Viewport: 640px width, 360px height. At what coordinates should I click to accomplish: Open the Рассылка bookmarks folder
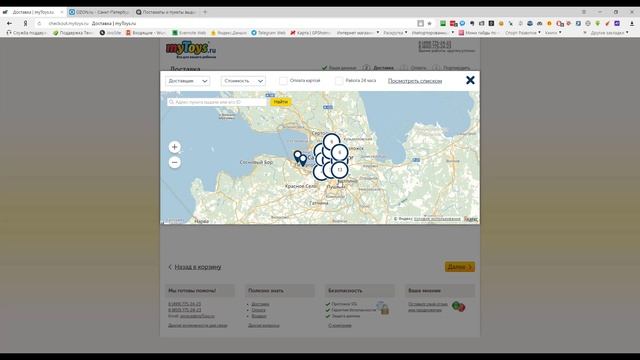[x=395, y=33]
